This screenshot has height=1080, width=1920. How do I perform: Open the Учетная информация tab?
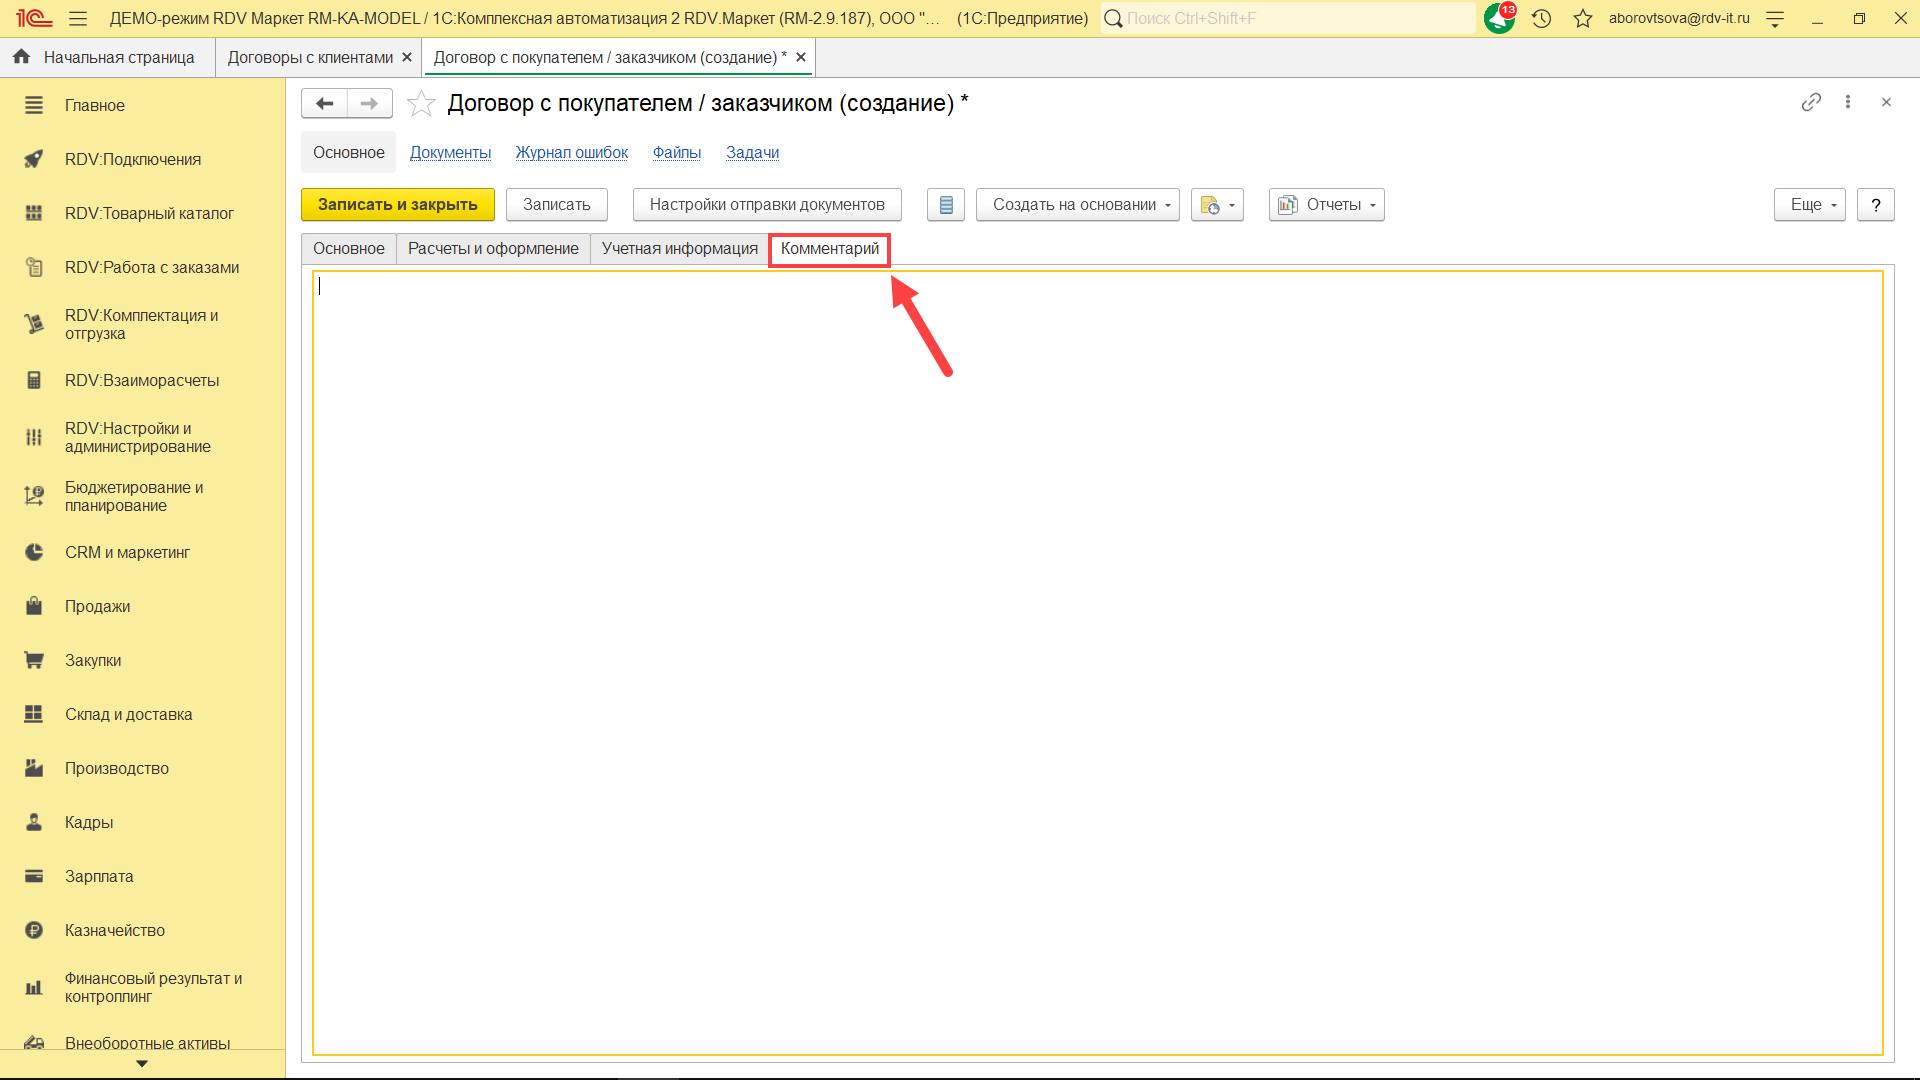[679, 249]
